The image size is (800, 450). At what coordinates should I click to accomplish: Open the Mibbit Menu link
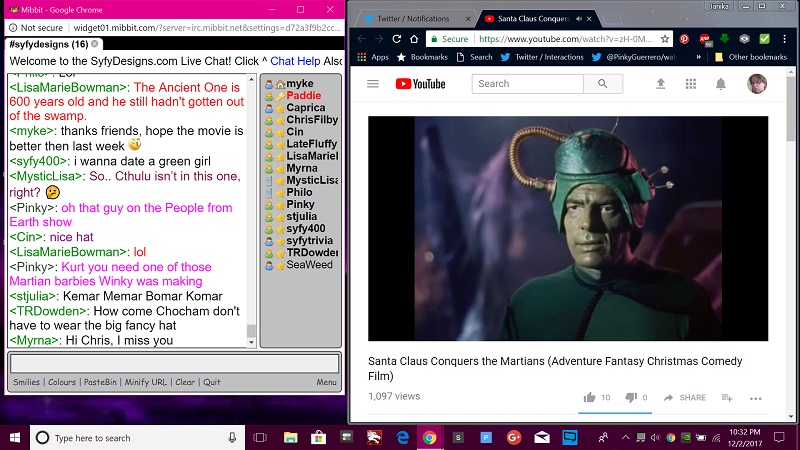coord(326,382)
